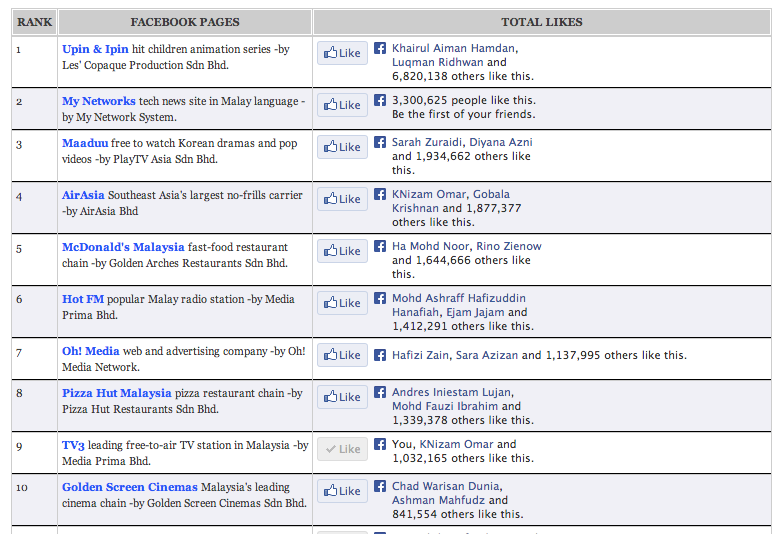Open KNizam Omar's profile in TV3 row
The image size is (782, 534).
coord(456,444)
